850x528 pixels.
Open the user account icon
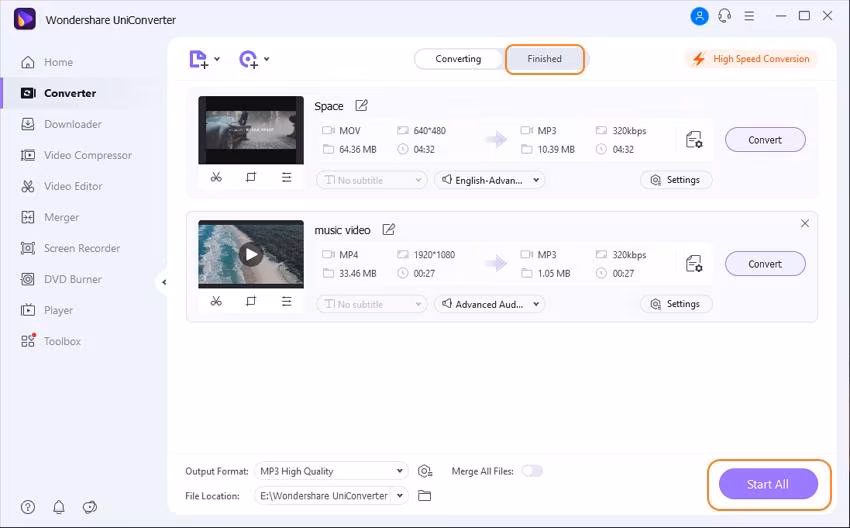pyautogui.click(x=699, y=16)
